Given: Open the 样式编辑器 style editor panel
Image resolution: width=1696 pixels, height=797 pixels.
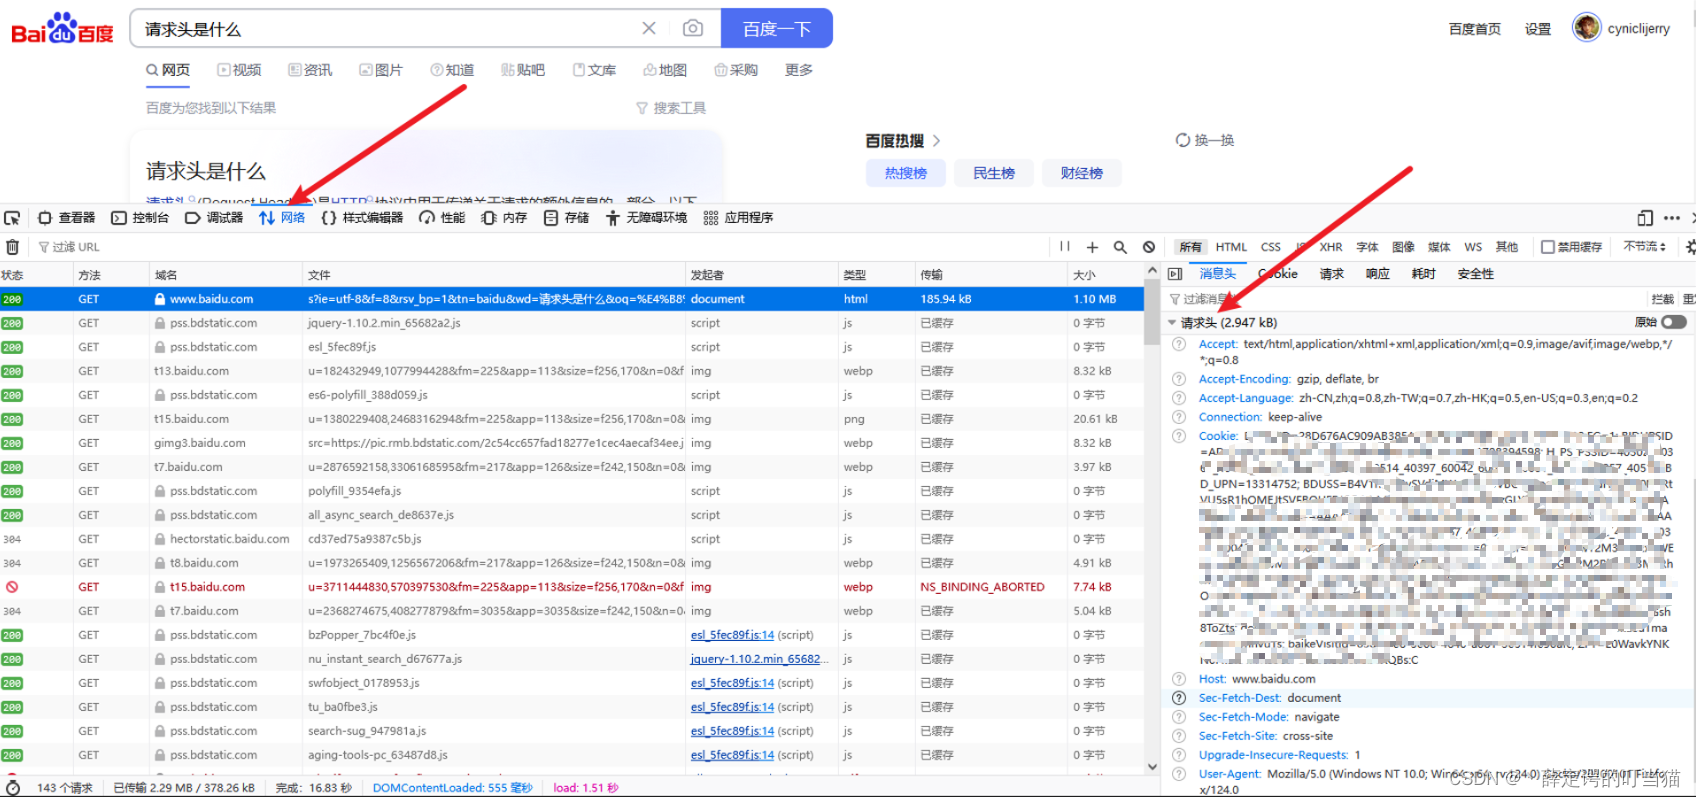Looking at the screenshot, I should (362, 218).
